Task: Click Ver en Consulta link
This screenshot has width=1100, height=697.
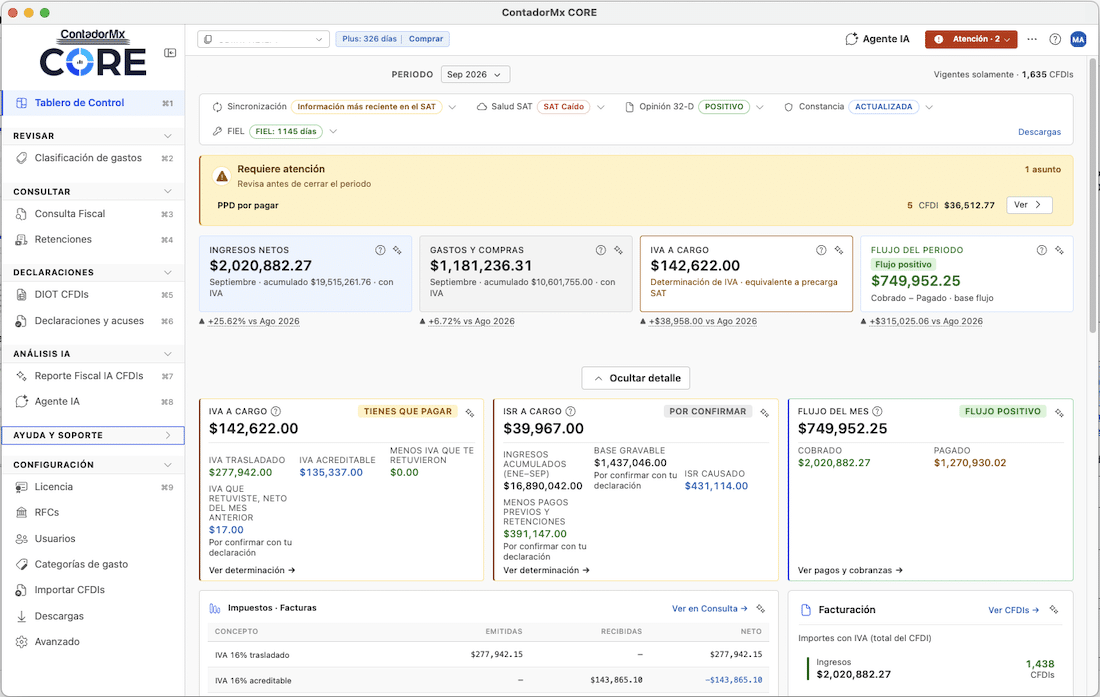Action: pyautogui.click(x=709, y=609)
